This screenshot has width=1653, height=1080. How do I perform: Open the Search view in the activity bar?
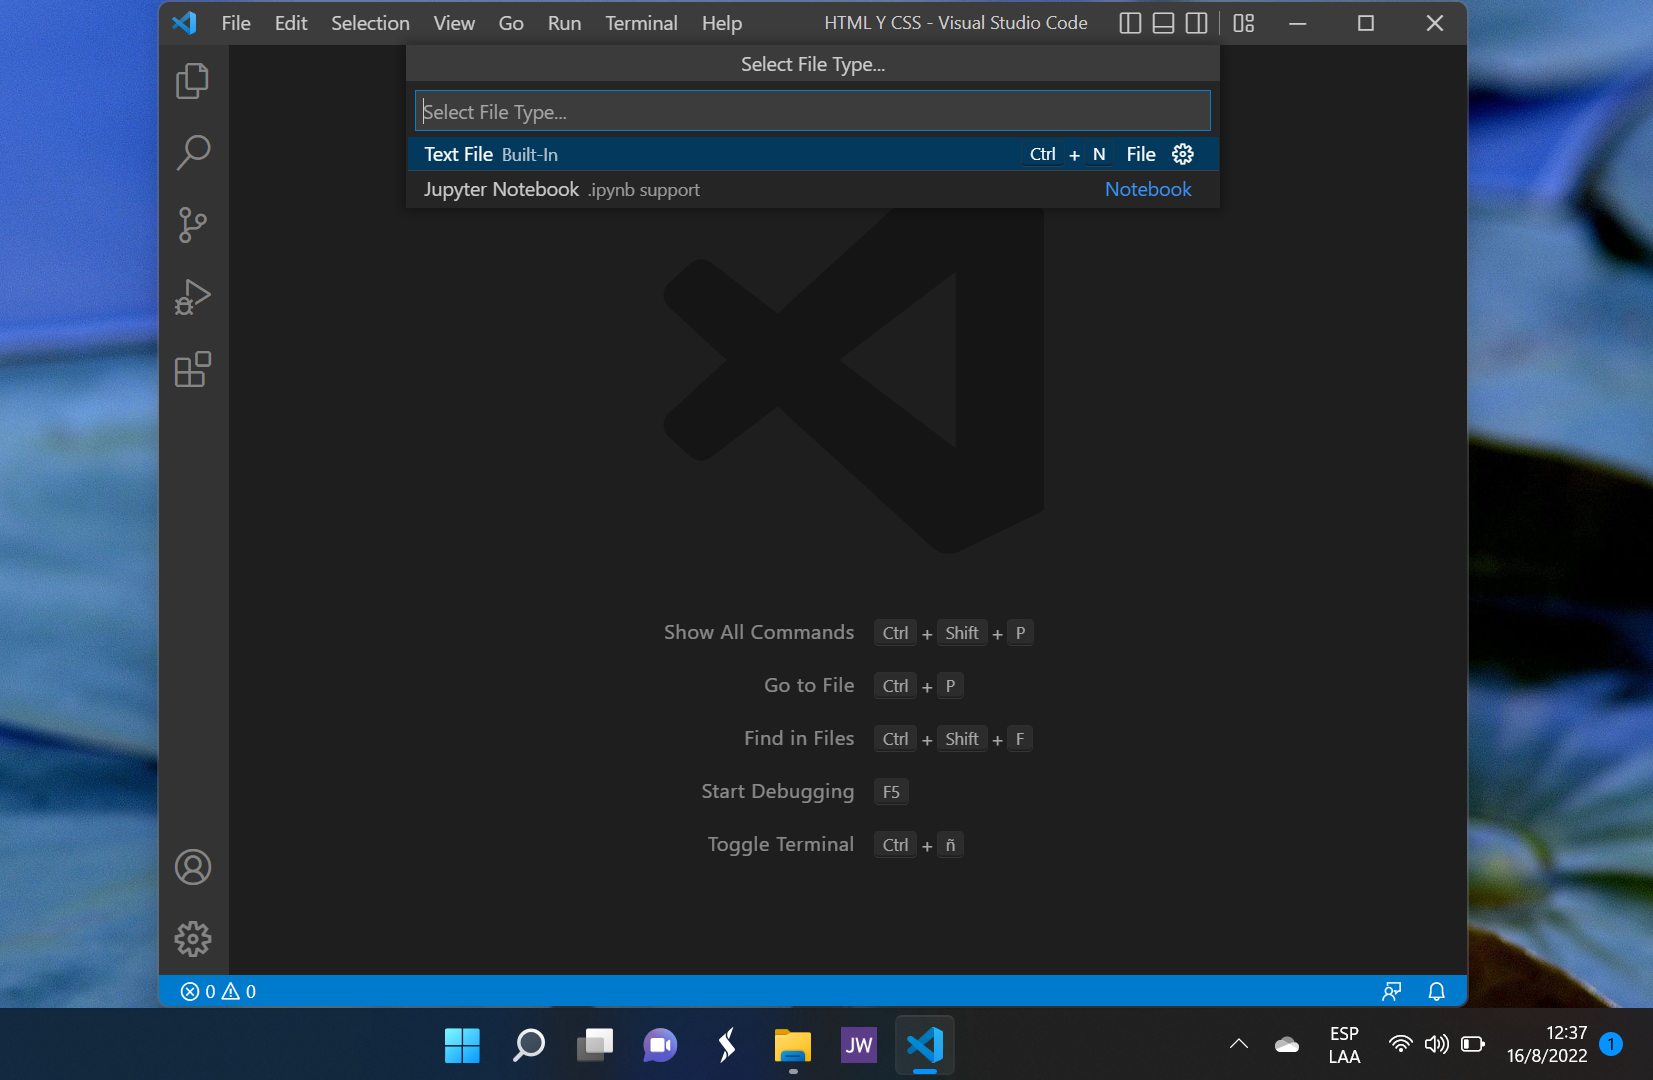193,153
